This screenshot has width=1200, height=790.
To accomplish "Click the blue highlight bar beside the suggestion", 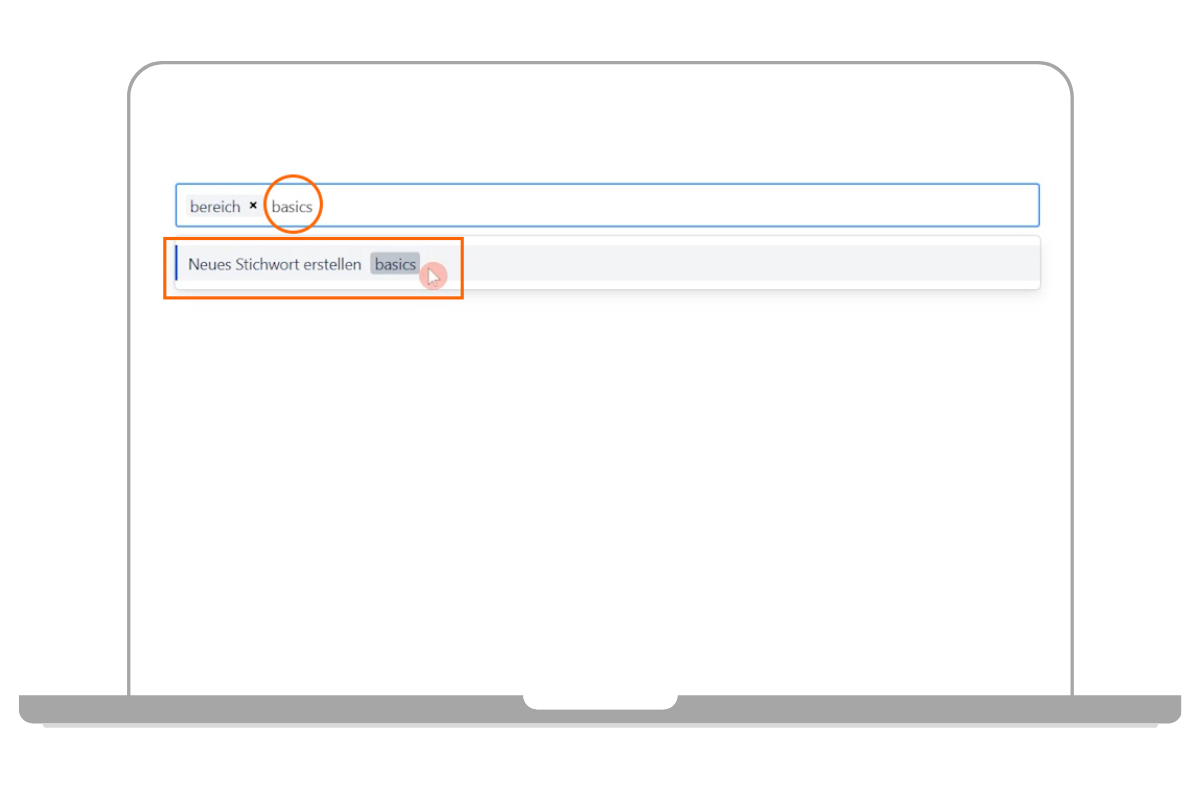I will pos(176,264).
